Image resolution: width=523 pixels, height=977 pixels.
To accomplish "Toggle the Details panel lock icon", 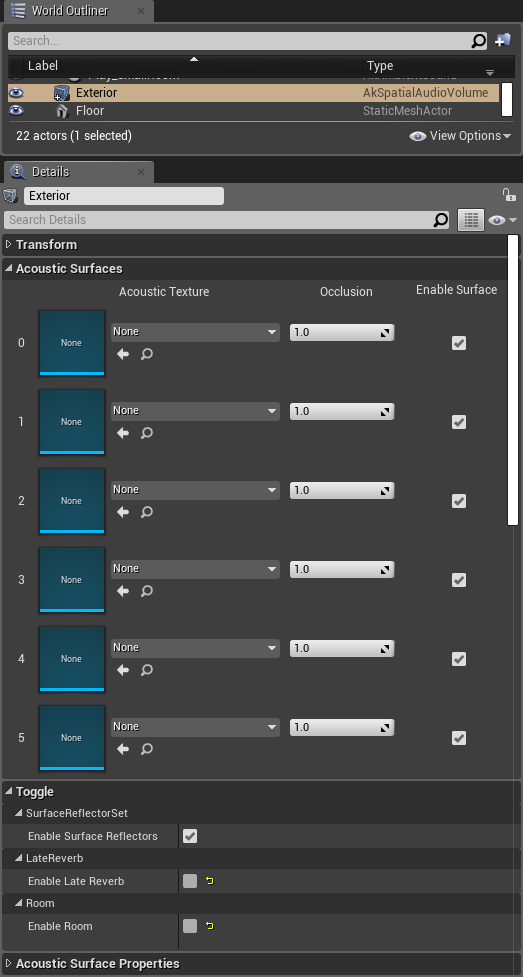I will coord(509,194).
